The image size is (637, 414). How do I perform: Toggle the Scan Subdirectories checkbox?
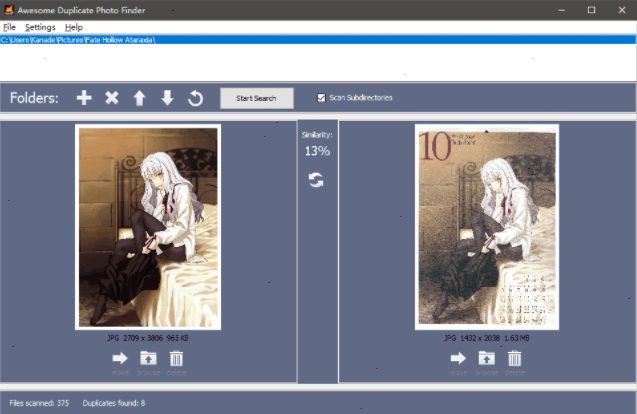click(321, 98)
